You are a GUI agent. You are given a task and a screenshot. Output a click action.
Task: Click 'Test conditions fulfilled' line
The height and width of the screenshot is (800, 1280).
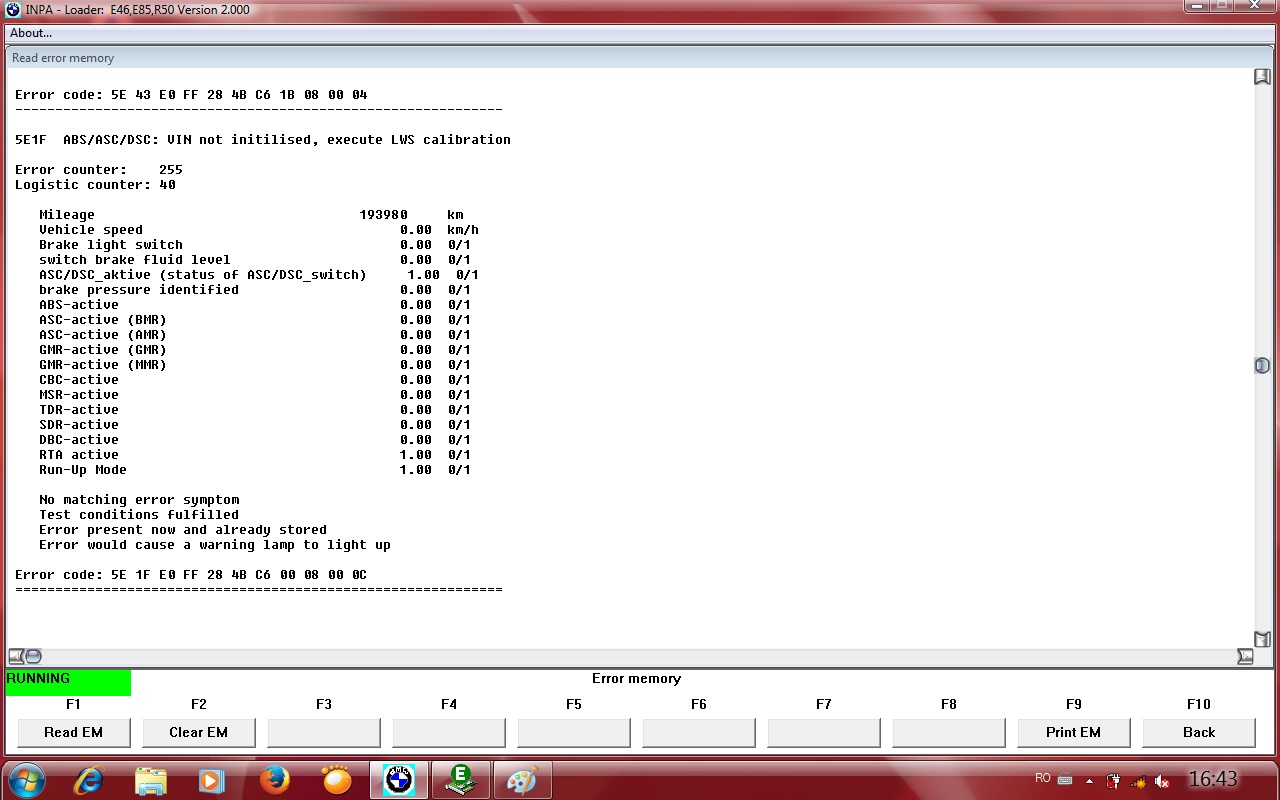pos(139,515)
